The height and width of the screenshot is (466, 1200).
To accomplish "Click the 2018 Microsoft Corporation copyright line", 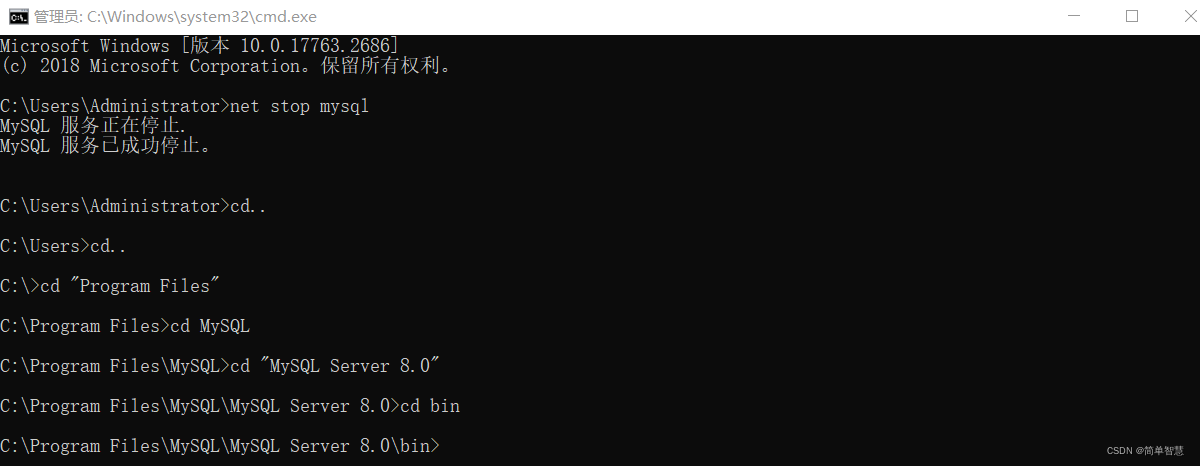I will pyautogui.click(x=226, y=66).
